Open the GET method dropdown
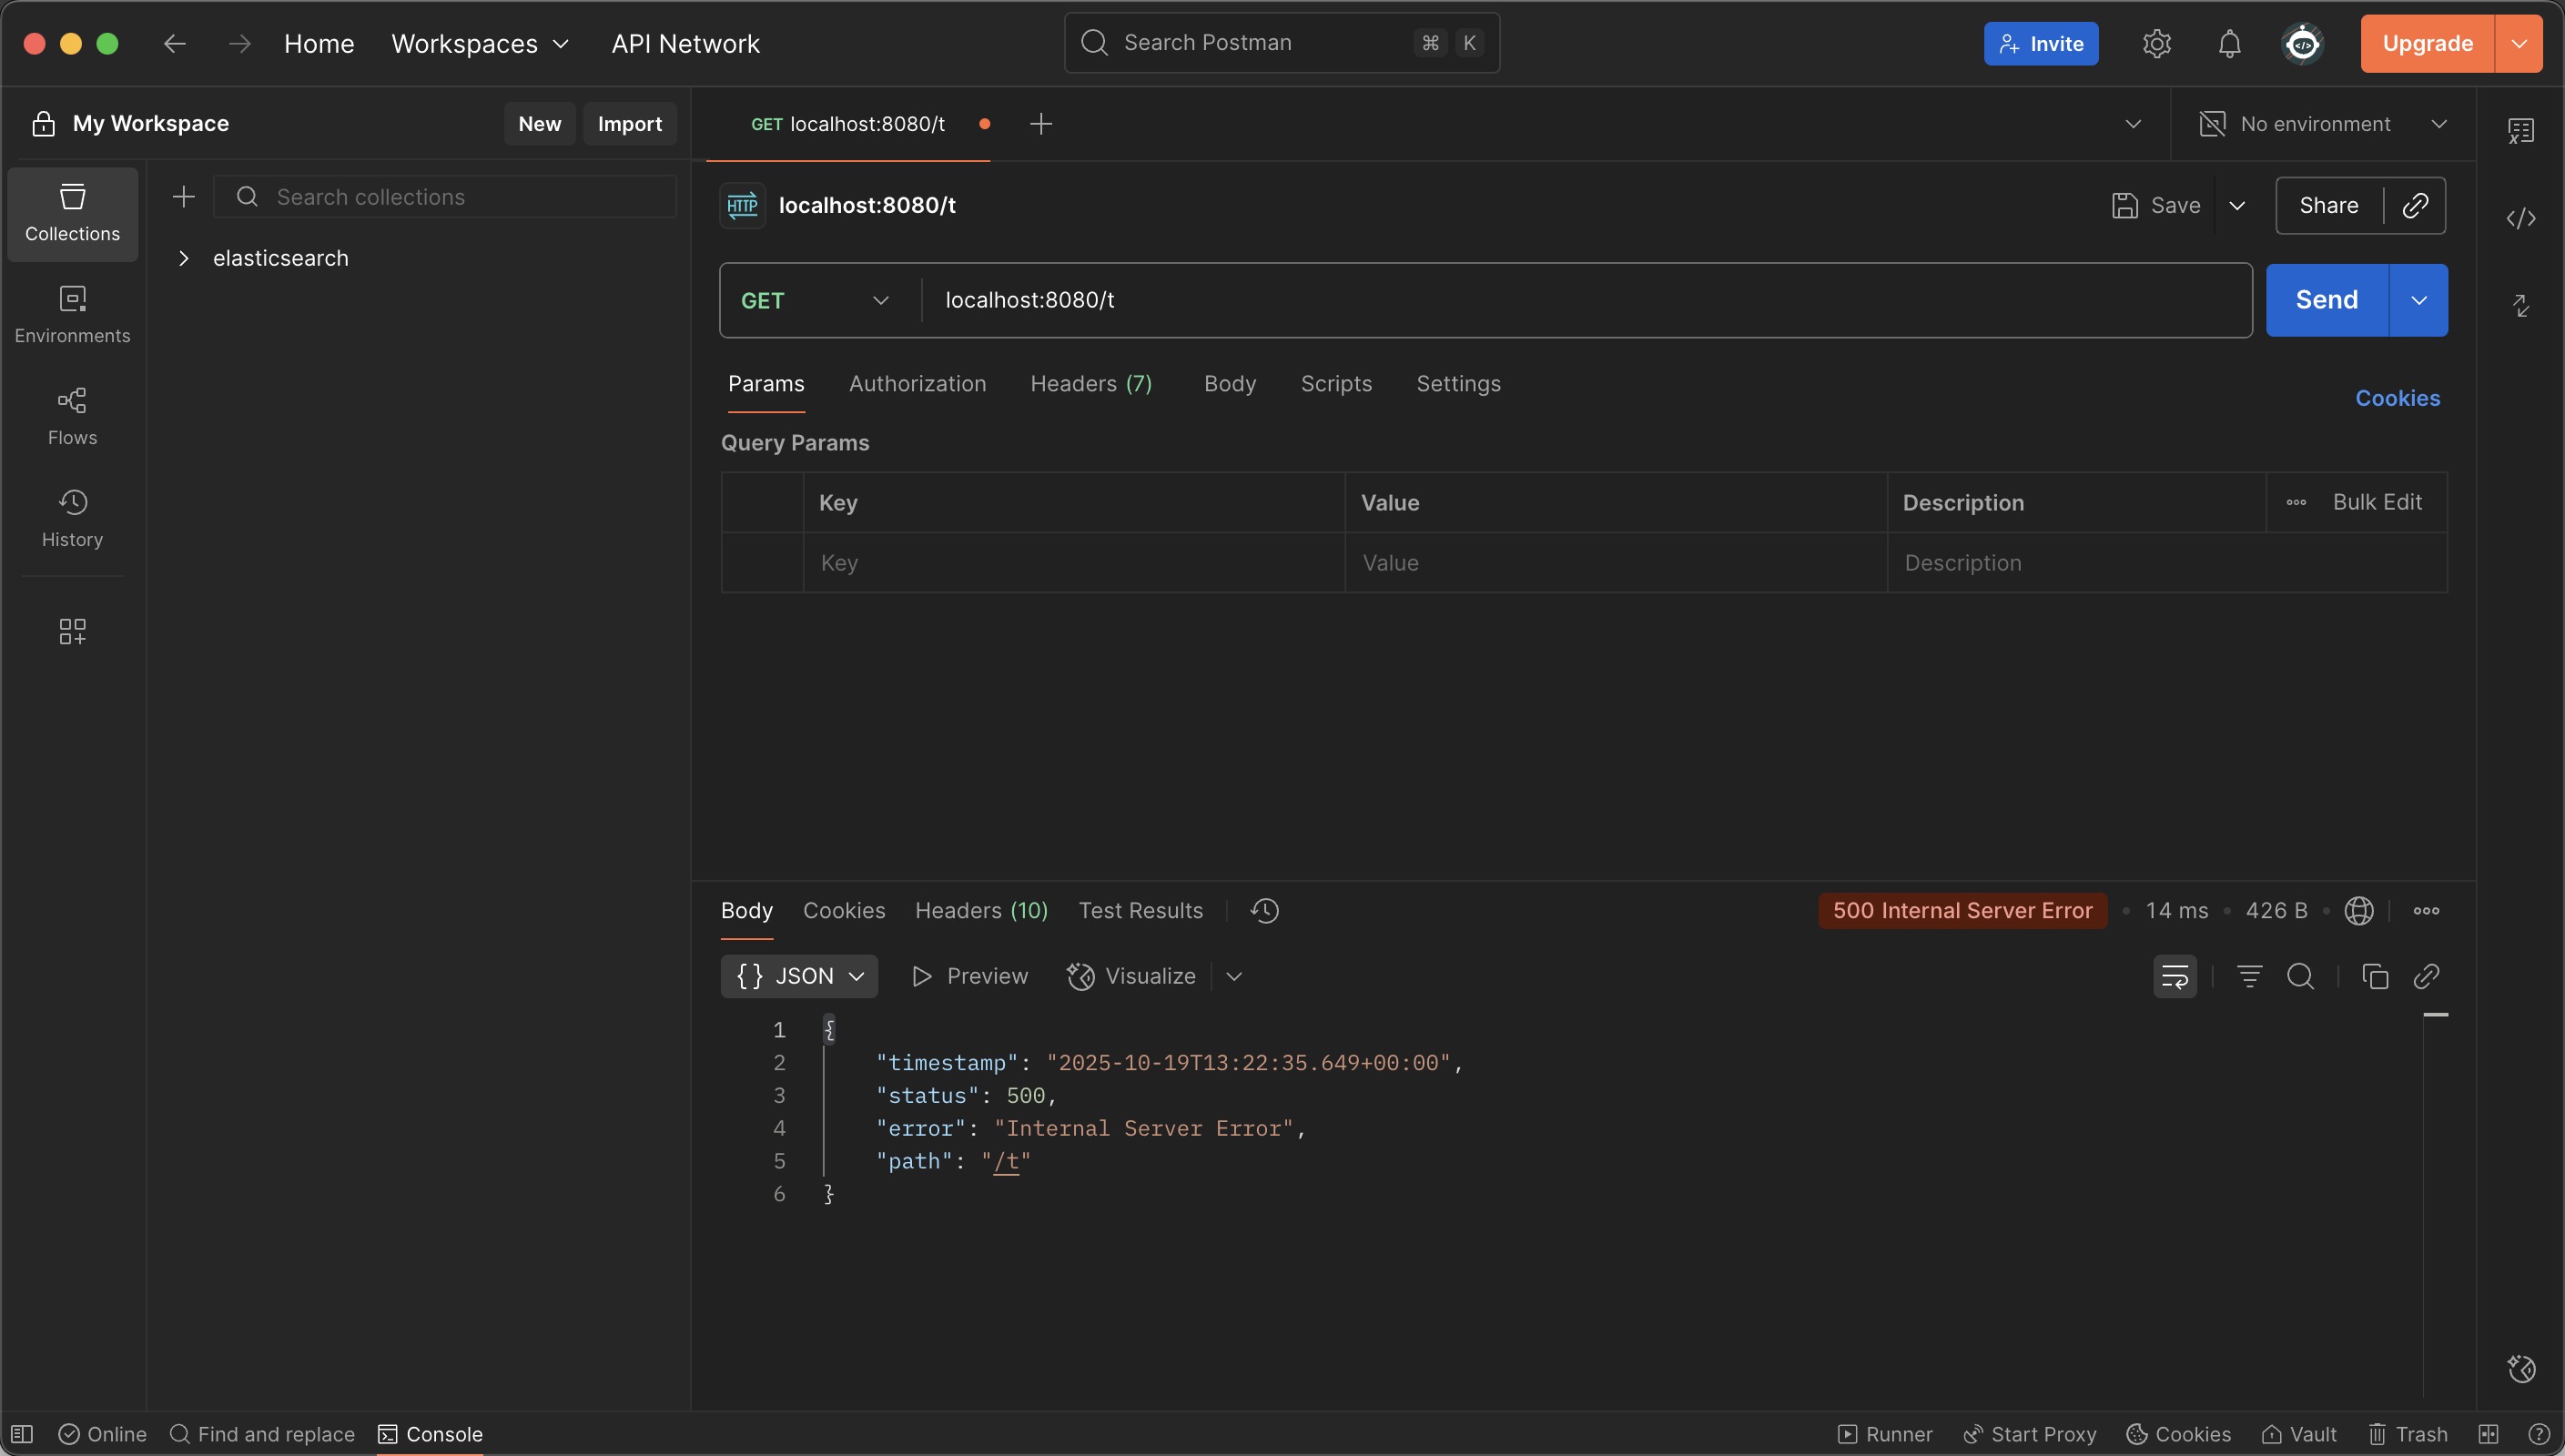This screenshot has width=2565, height=1456. [x=815, y=300]
